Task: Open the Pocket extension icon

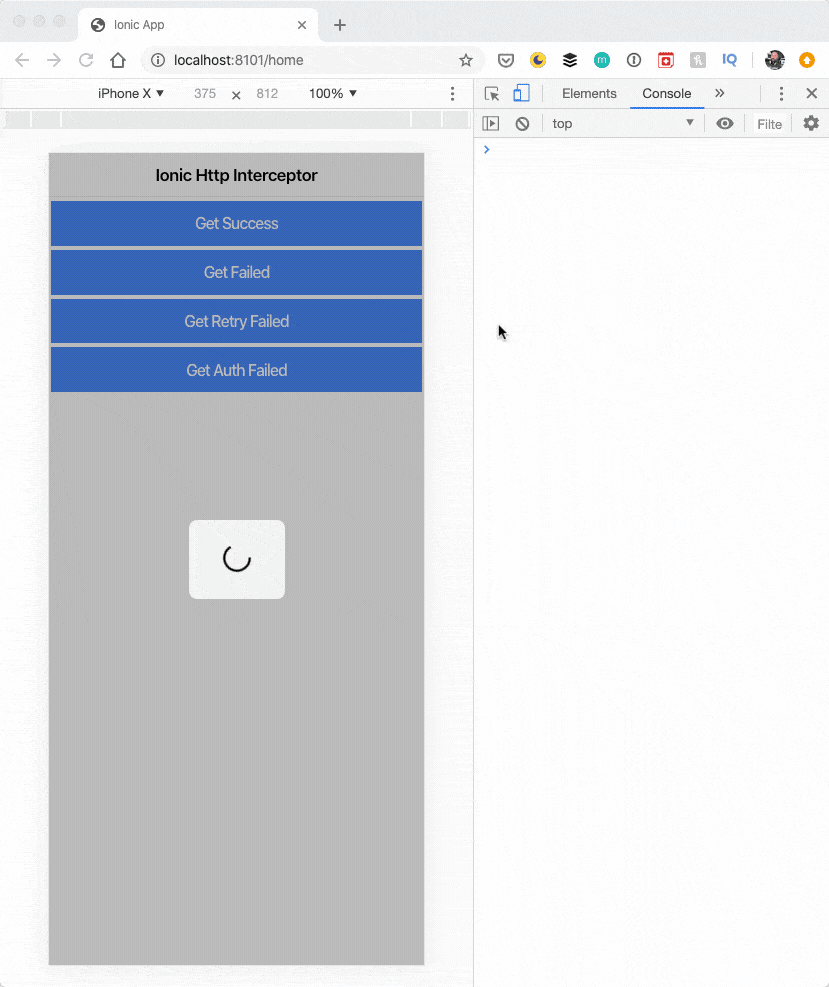Action: click(x=505, y=60)
